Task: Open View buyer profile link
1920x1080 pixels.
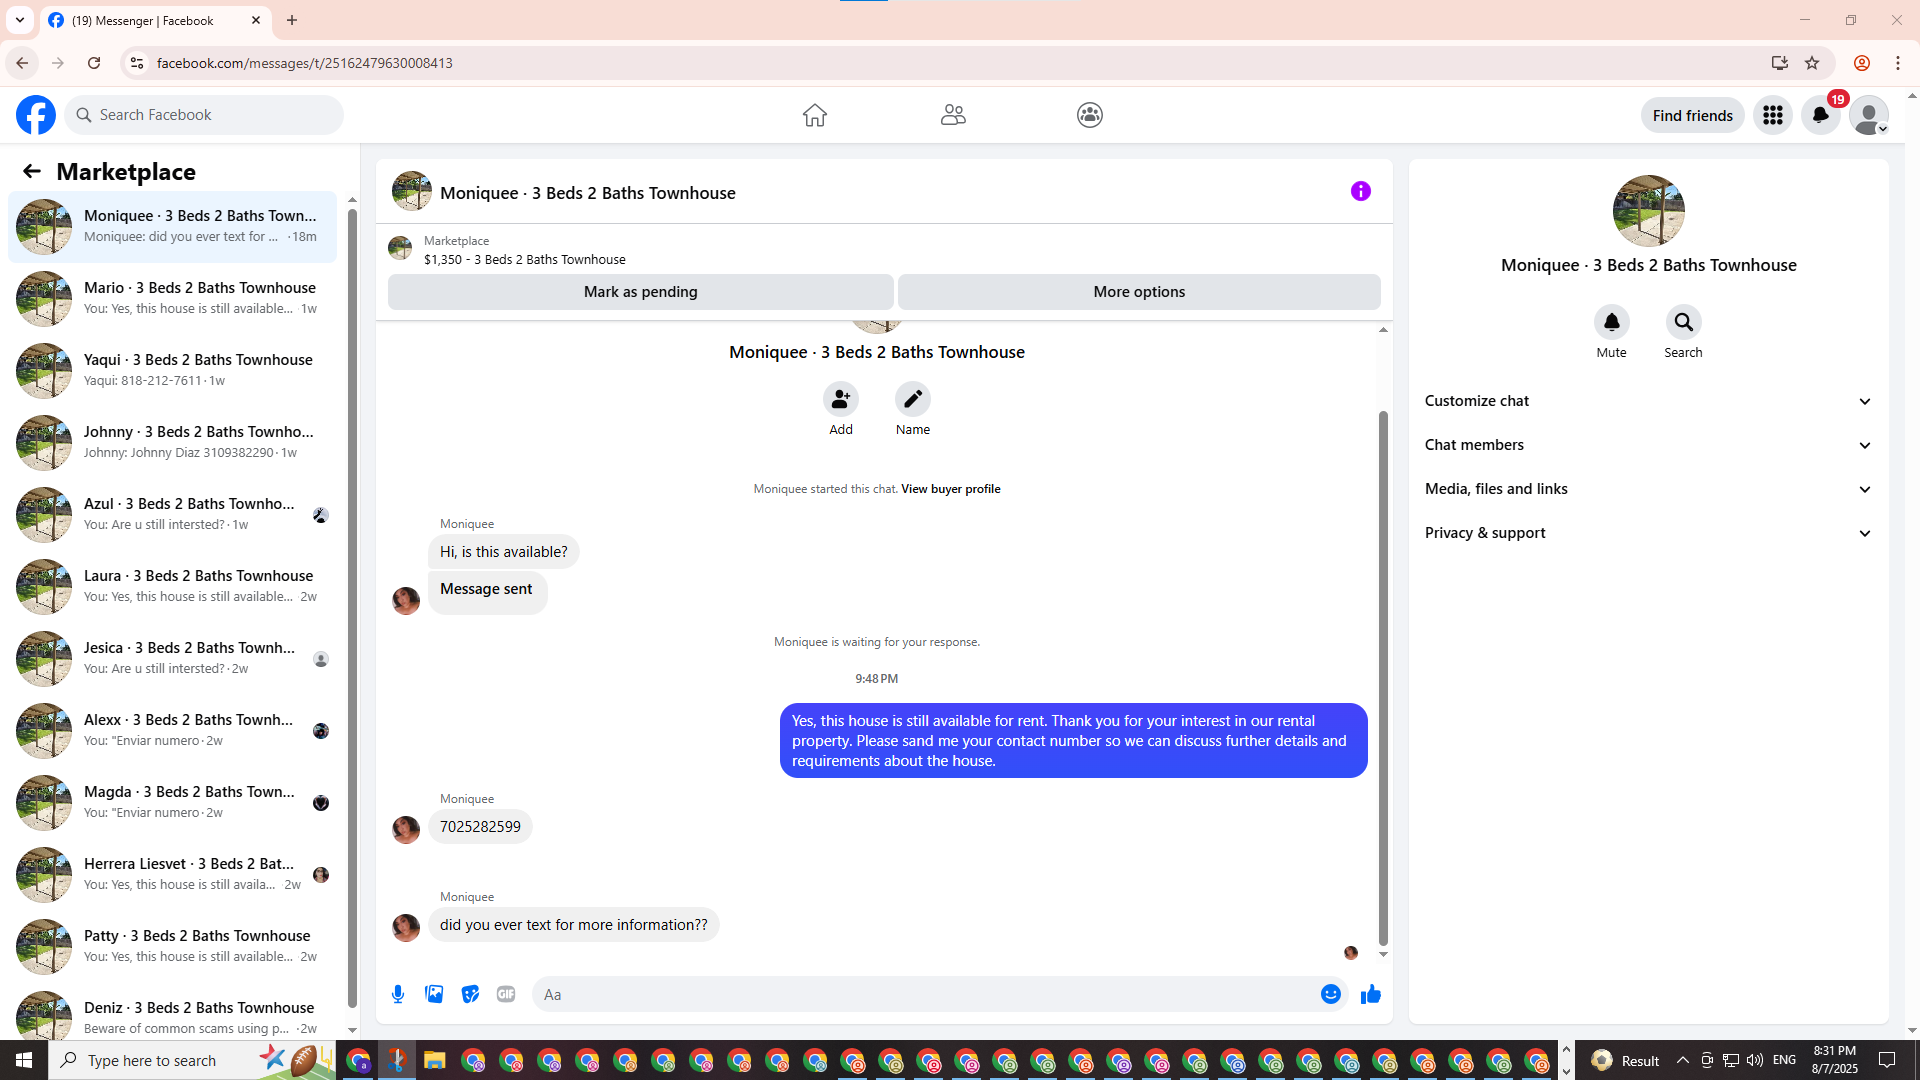Action: (951, 489)
